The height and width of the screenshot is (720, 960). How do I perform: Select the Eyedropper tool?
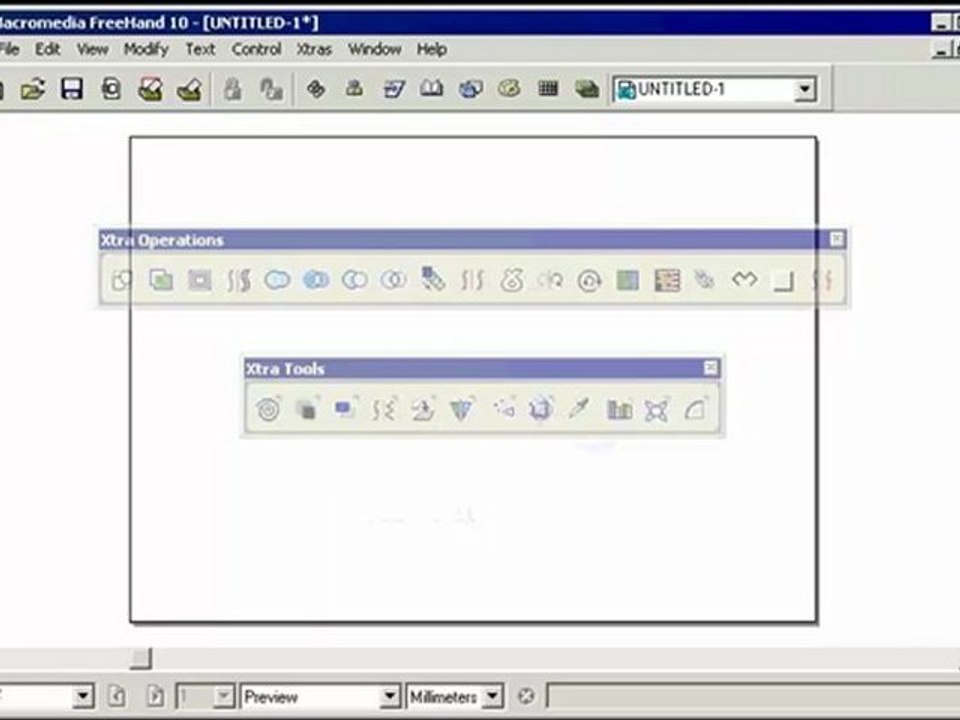coord(579,409)
